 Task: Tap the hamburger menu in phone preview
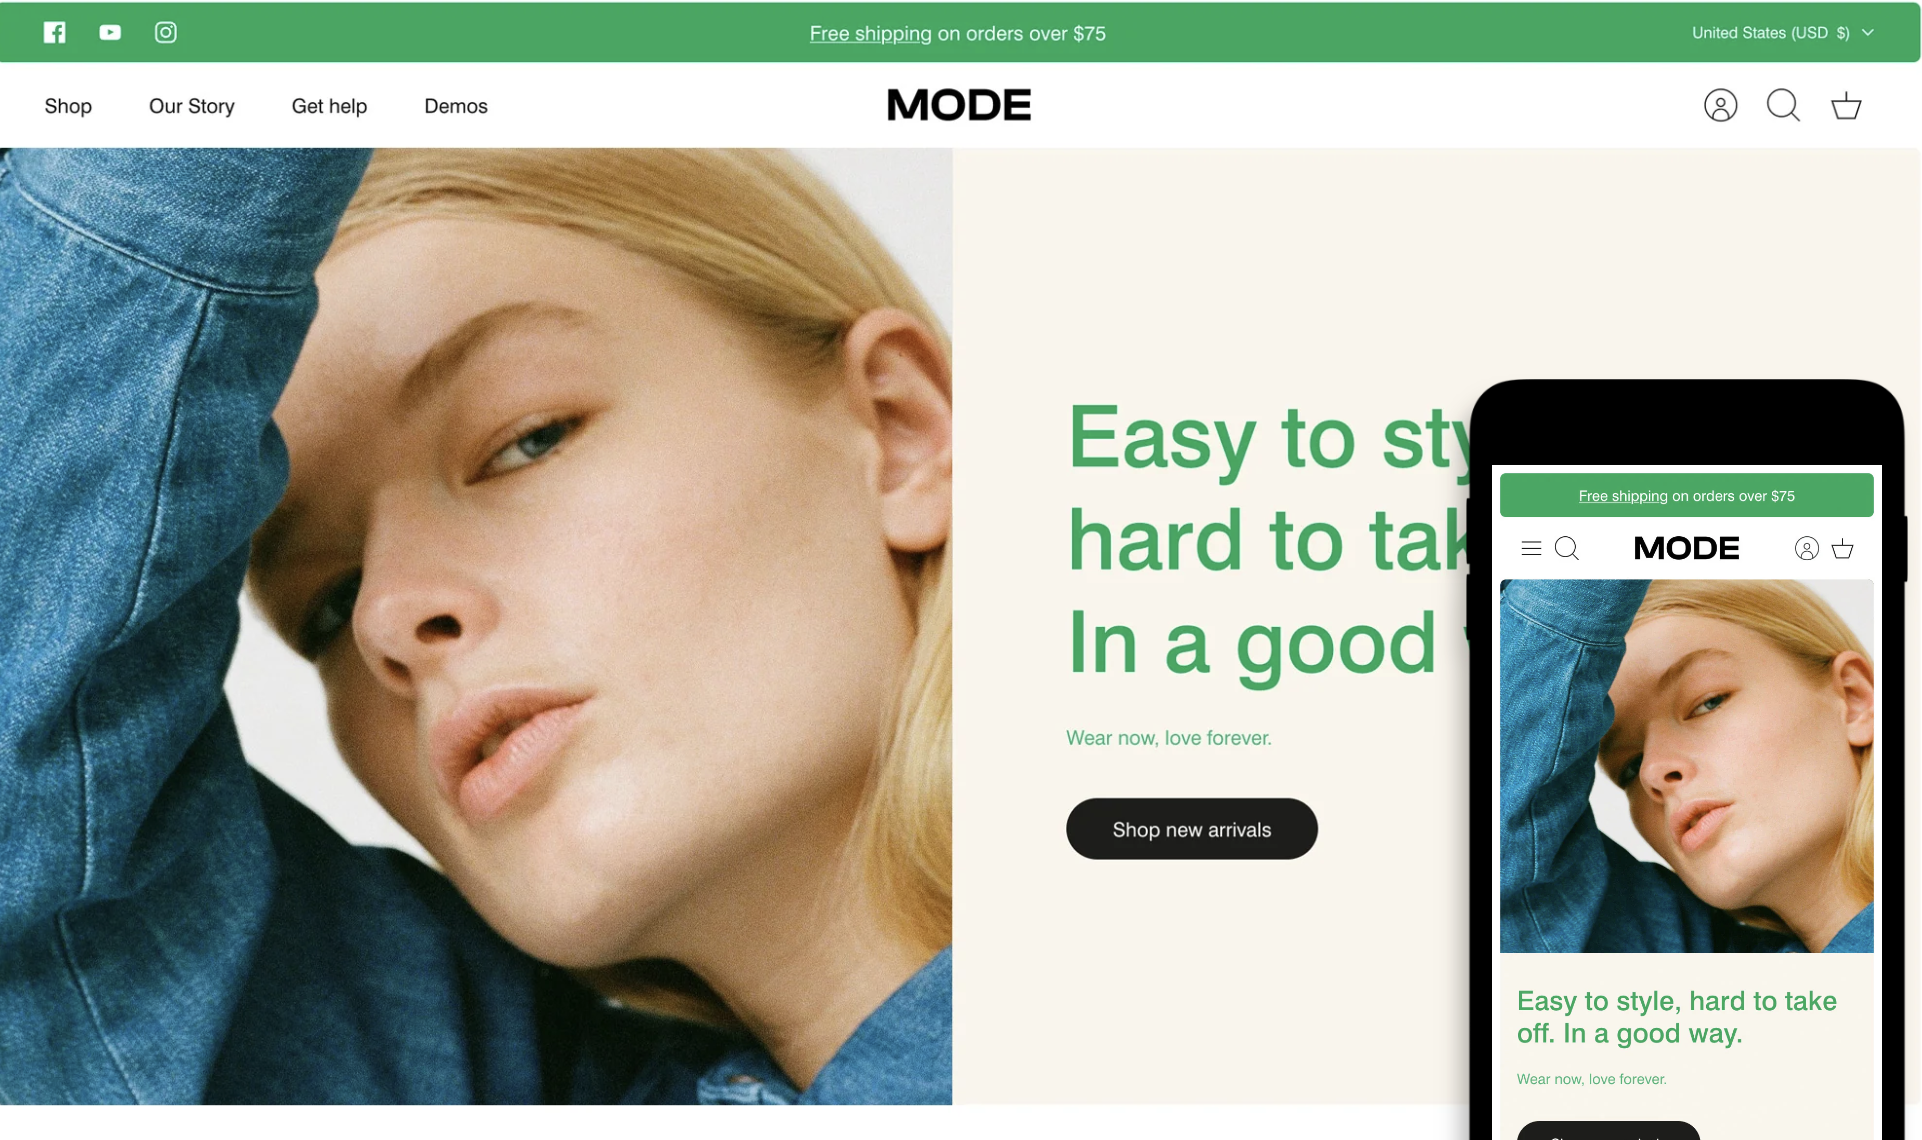point(1531,548)
